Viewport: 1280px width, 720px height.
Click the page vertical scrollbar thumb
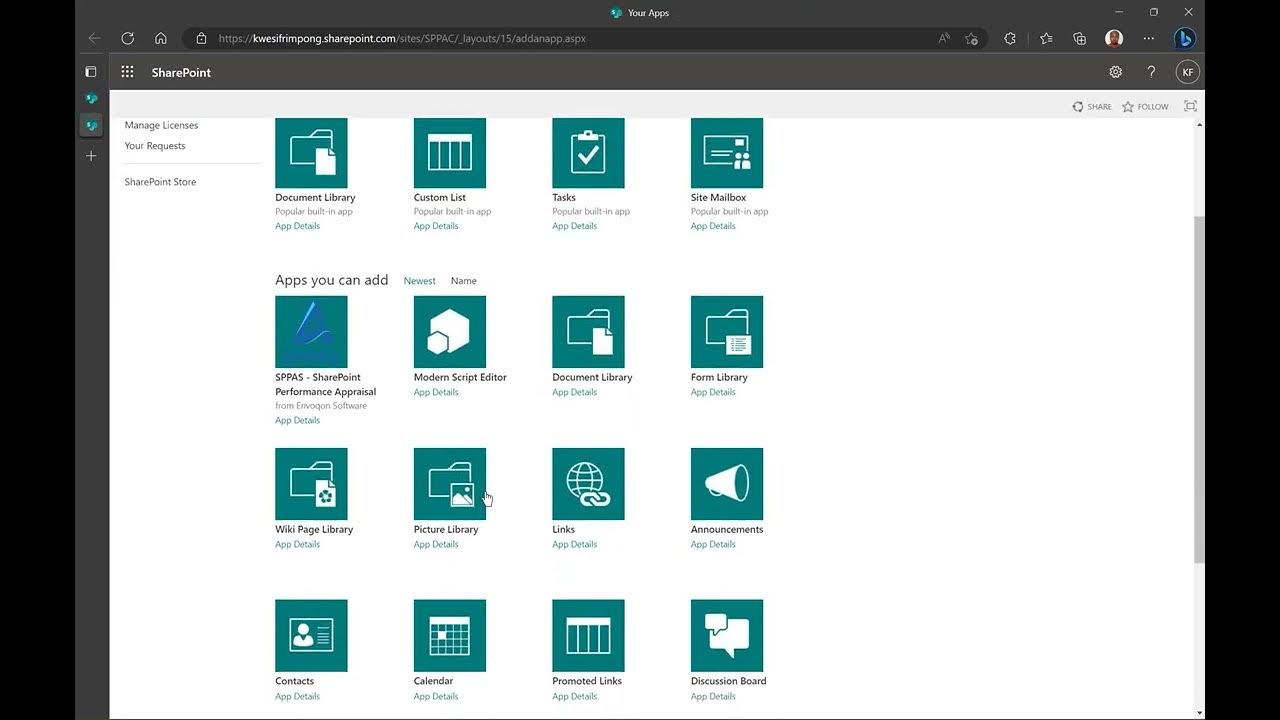[x=1199, y=390]
